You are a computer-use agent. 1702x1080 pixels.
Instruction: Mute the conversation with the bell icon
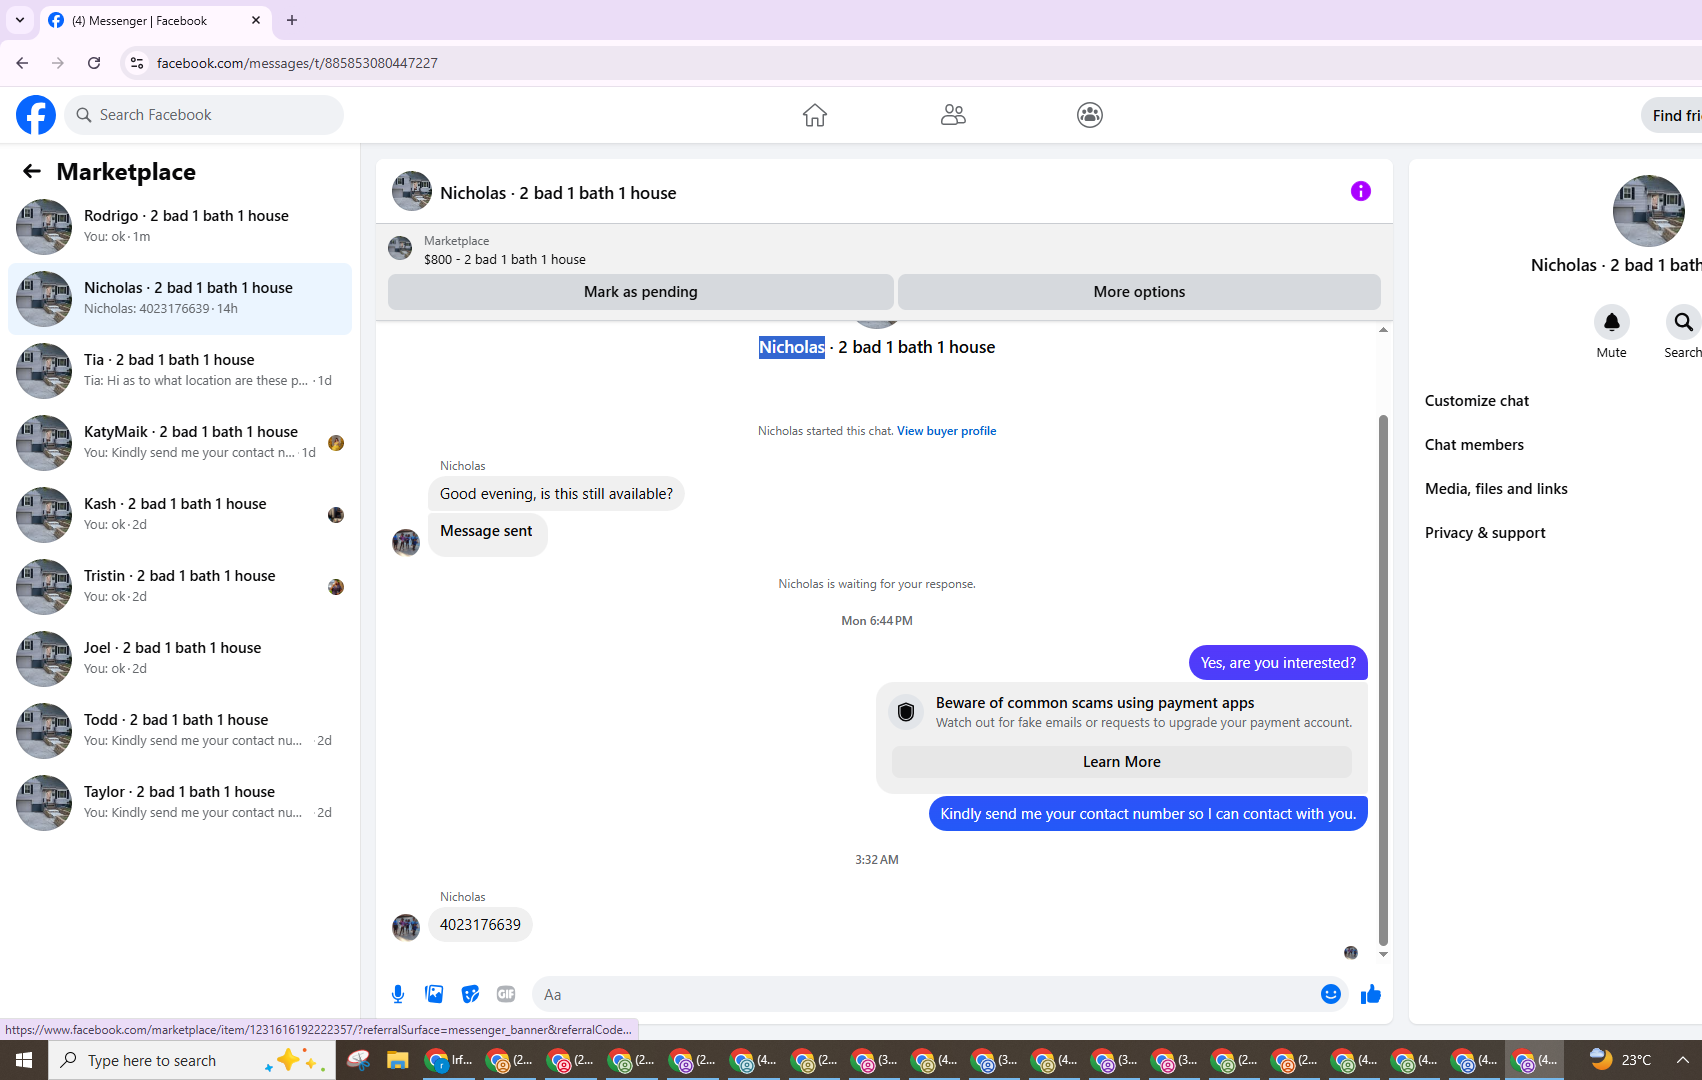1612,322
